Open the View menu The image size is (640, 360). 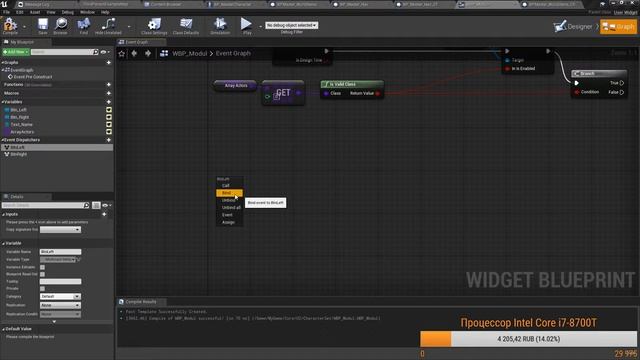[x=51, y=12]
